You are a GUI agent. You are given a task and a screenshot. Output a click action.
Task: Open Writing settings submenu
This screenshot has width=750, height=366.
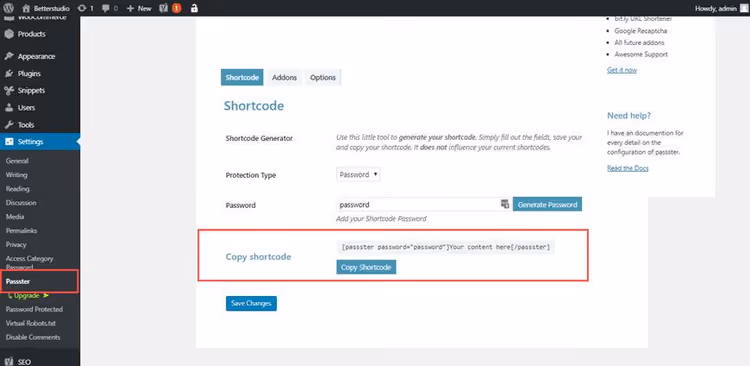(16, 175)
